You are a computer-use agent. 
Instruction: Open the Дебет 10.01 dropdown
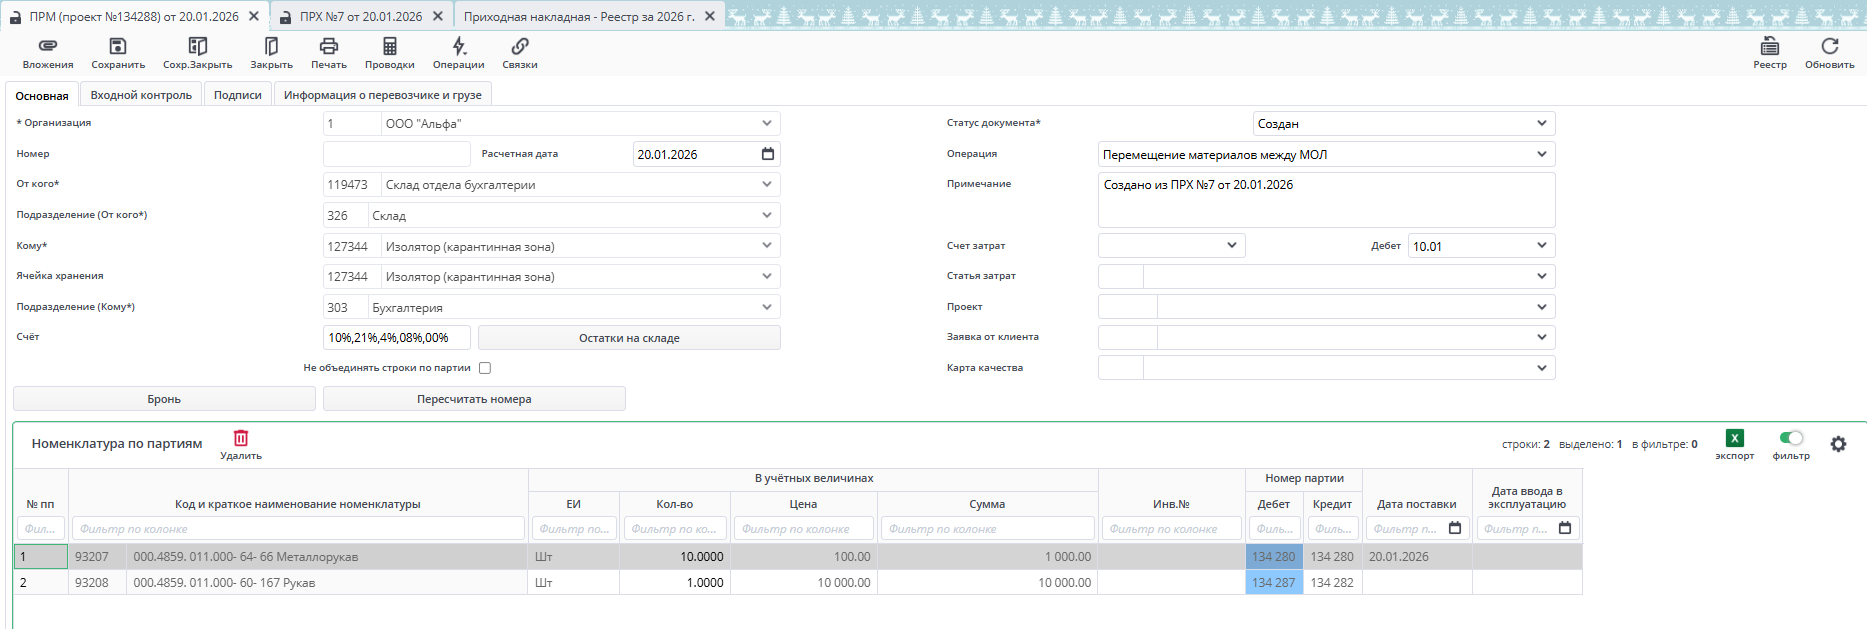point(1541,246)
